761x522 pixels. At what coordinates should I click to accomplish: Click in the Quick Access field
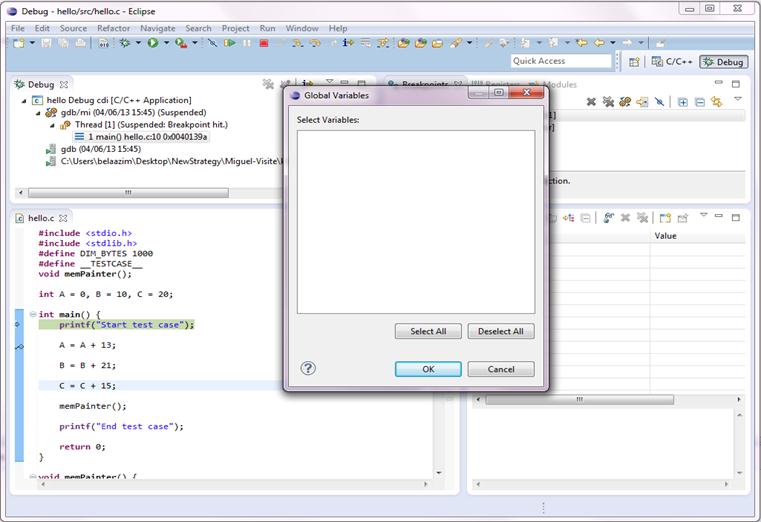[560, 61]
